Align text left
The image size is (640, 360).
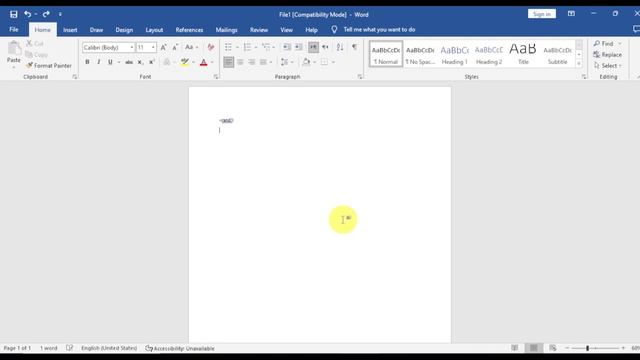[229, 62]
